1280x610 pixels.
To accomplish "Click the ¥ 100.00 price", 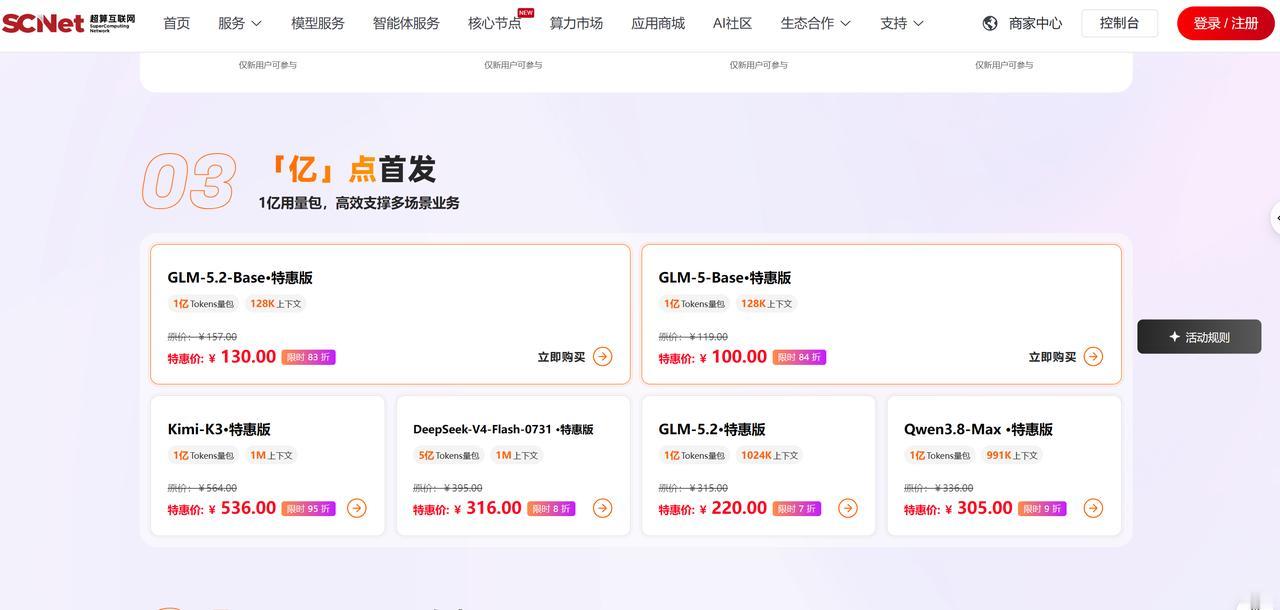I will 733,357.
